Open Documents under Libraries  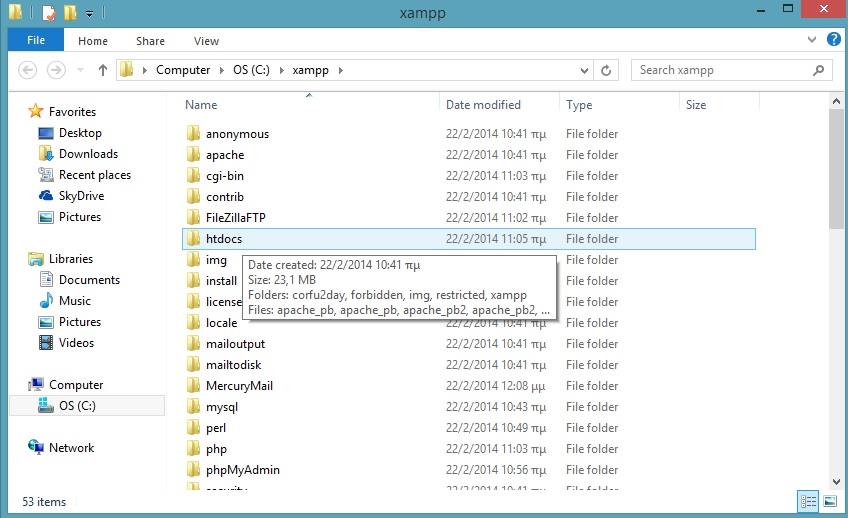[89, 280]
